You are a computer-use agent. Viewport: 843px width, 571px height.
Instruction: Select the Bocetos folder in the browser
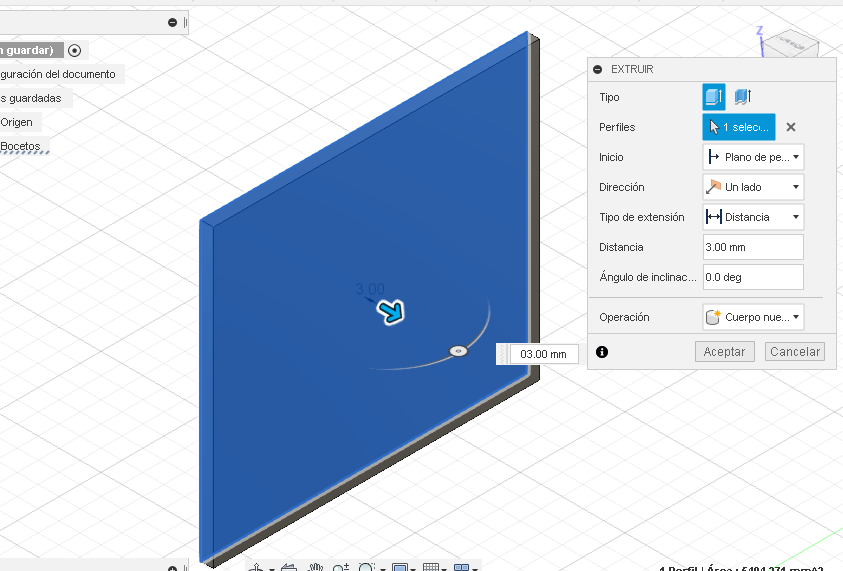(20, 146)
